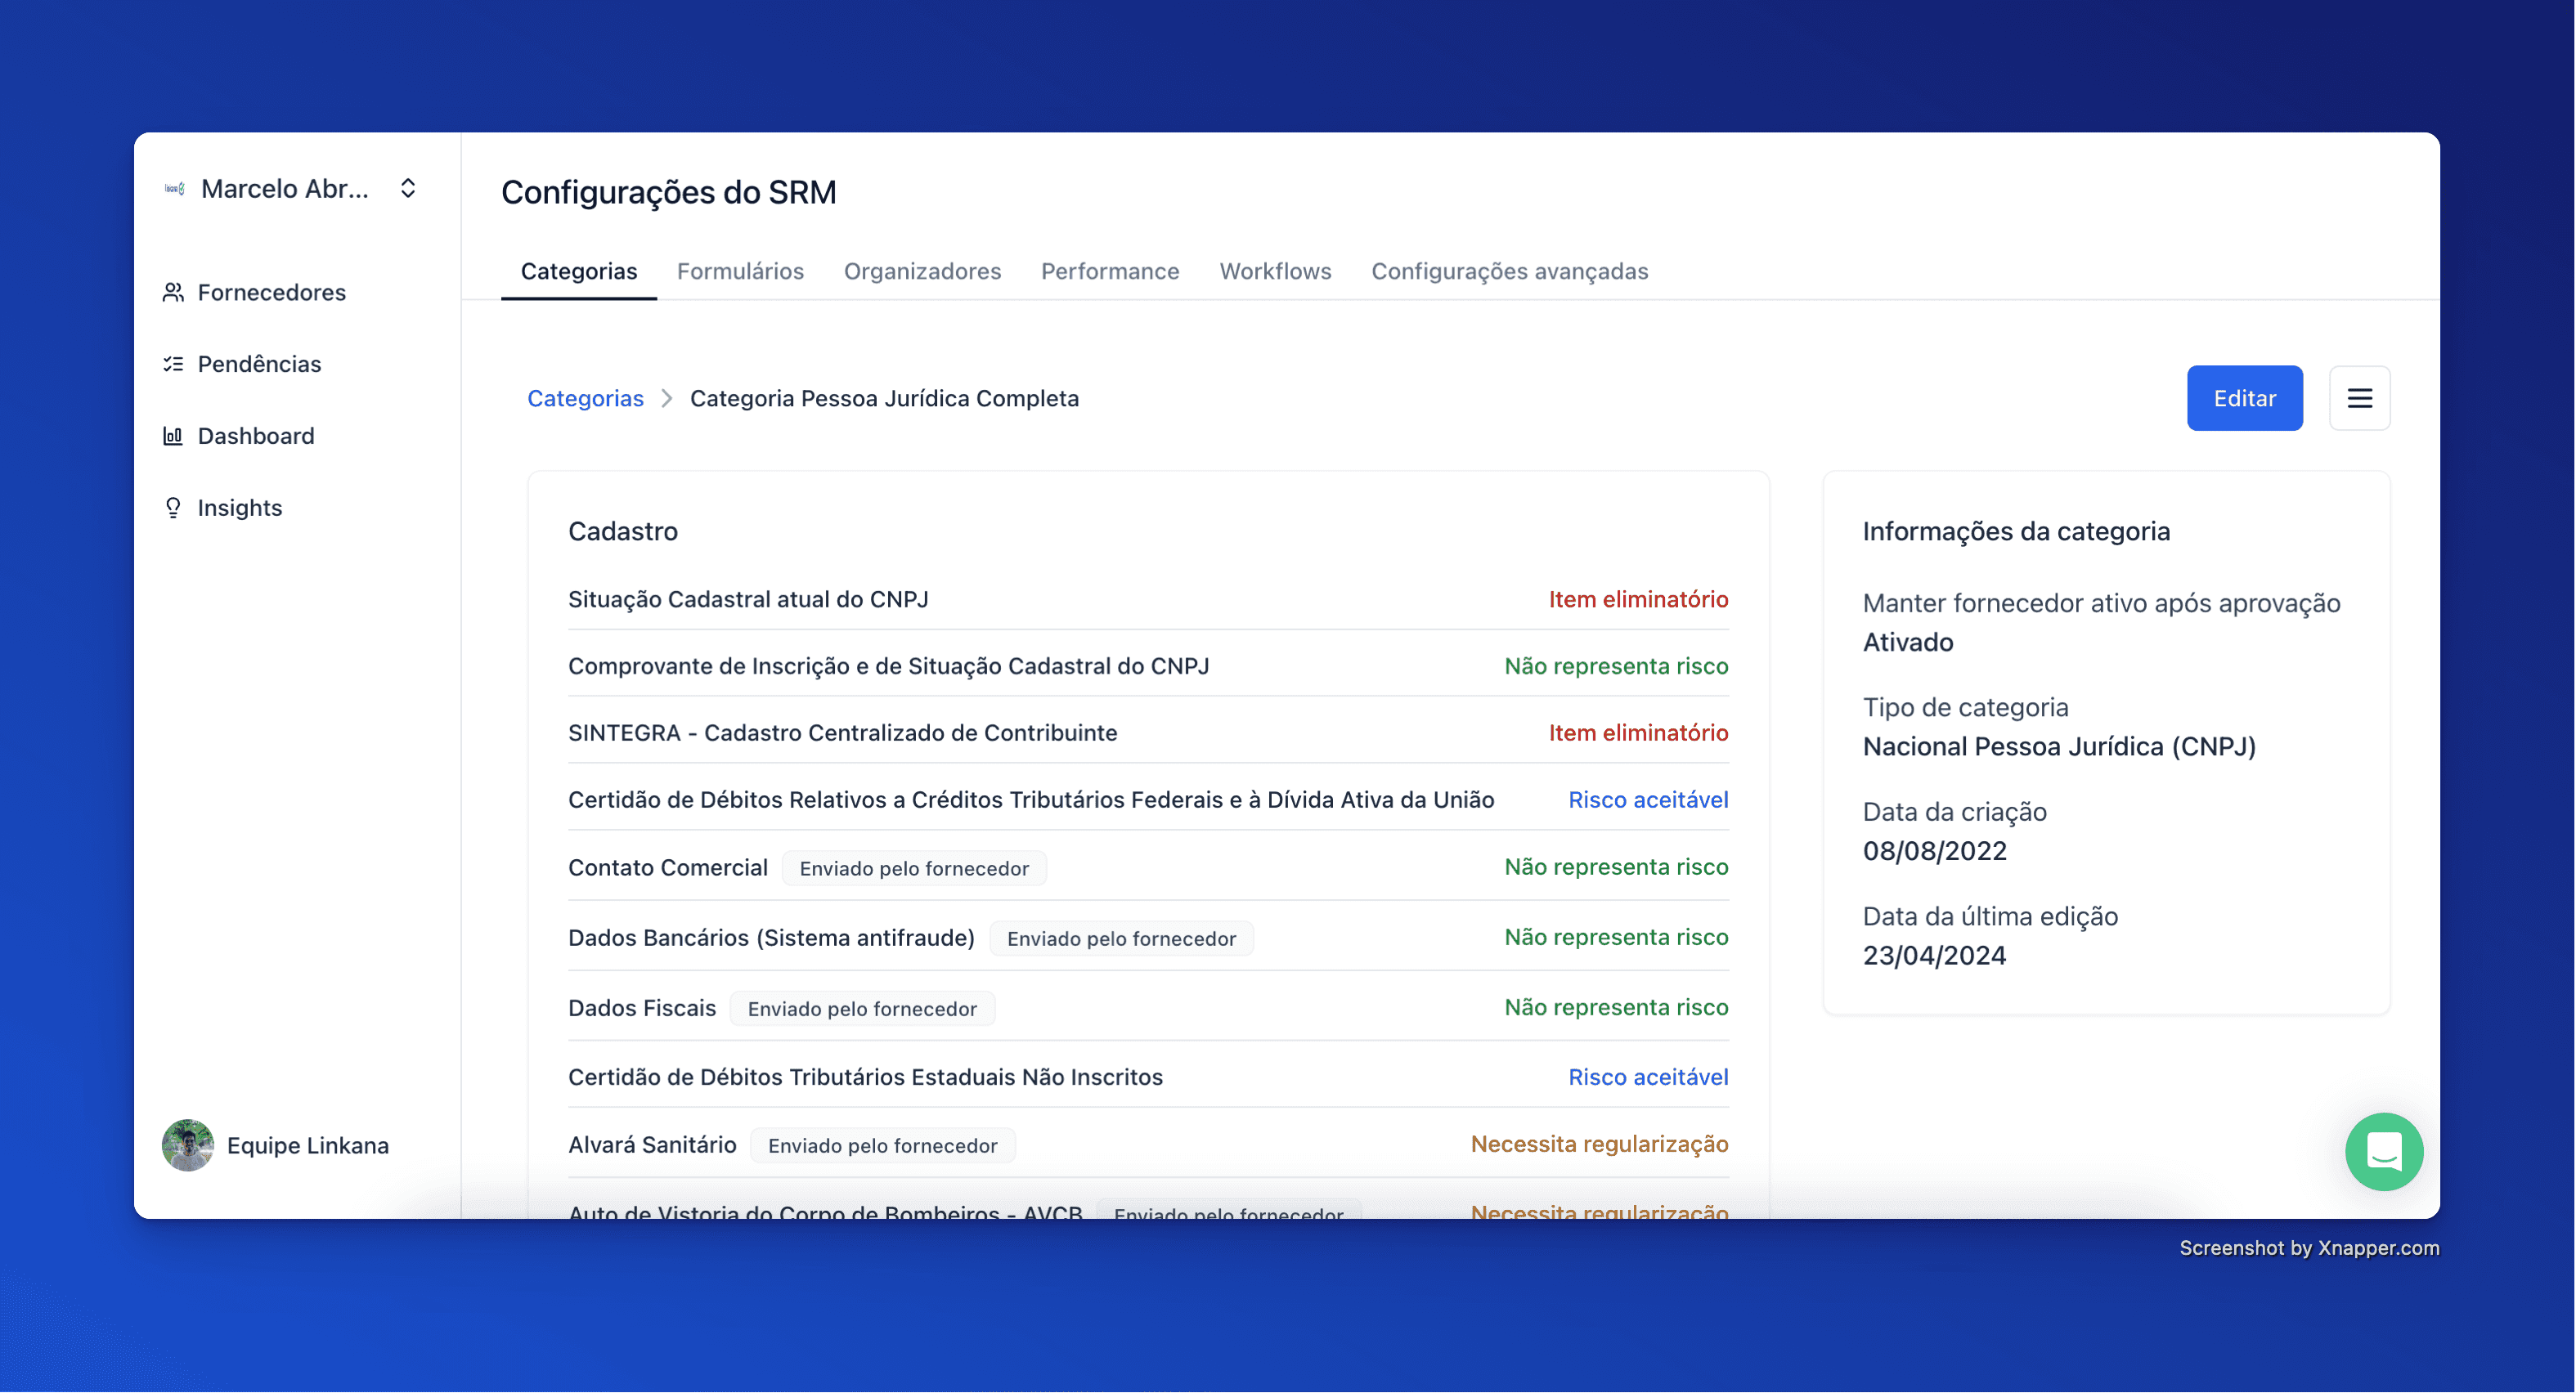Click the breadcrumb chevron after Categorias
The image size is (2576, 1393).
pos(667,398)
